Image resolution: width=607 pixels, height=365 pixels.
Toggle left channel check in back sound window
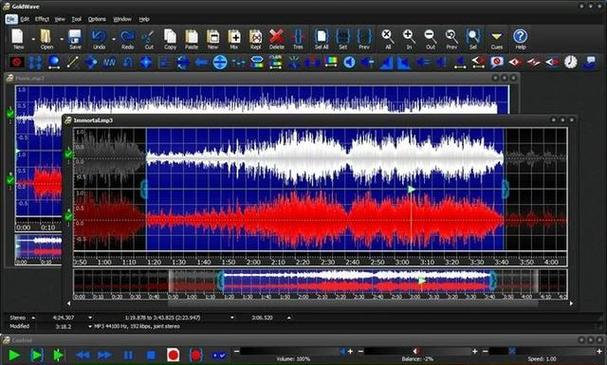[10, 113]
